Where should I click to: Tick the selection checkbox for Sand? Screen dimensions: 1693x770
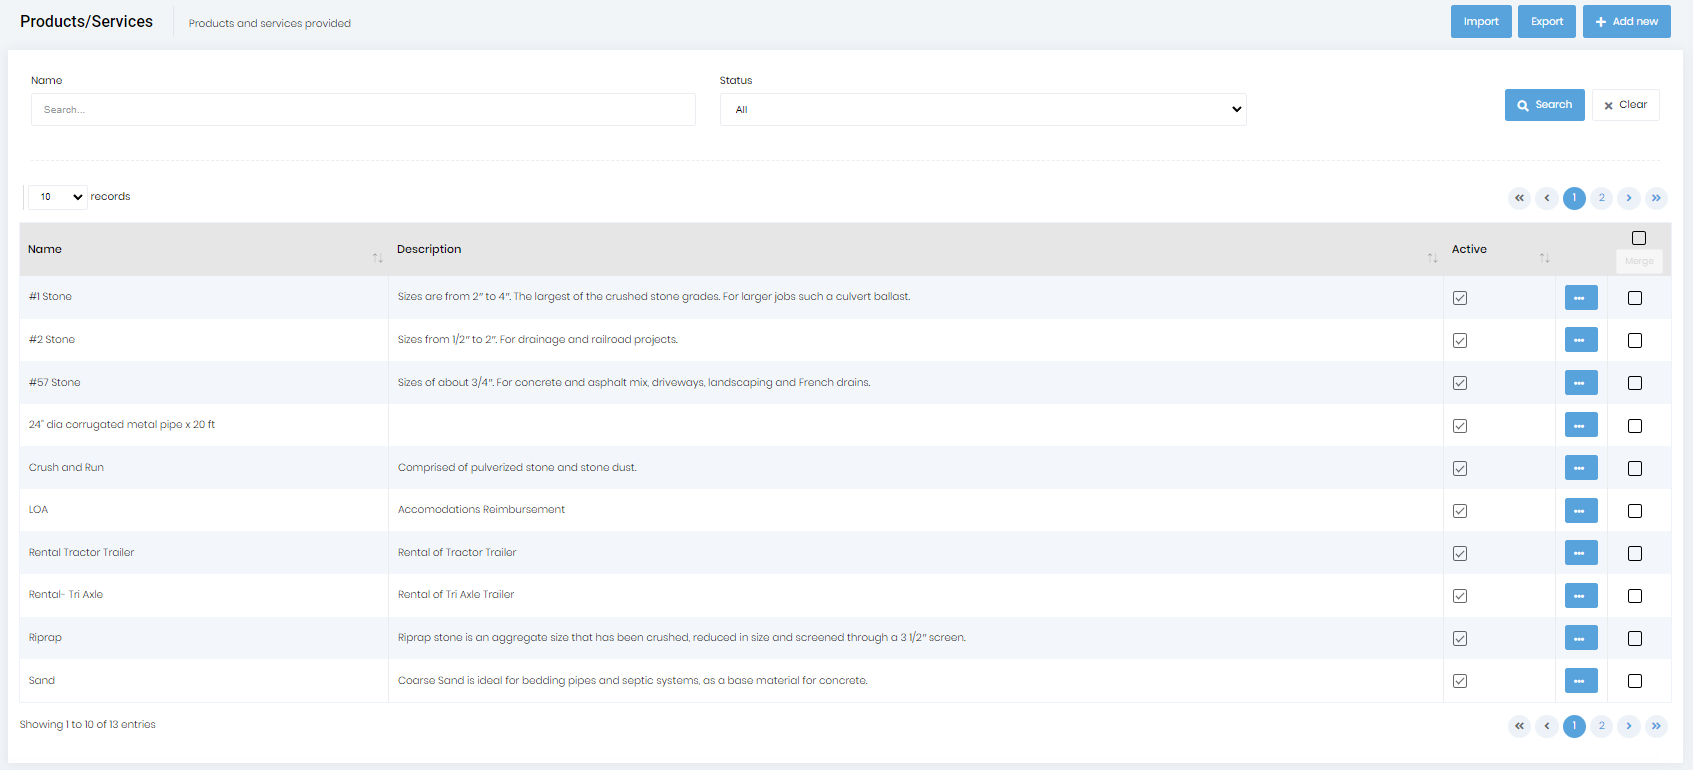point(1635,681)
